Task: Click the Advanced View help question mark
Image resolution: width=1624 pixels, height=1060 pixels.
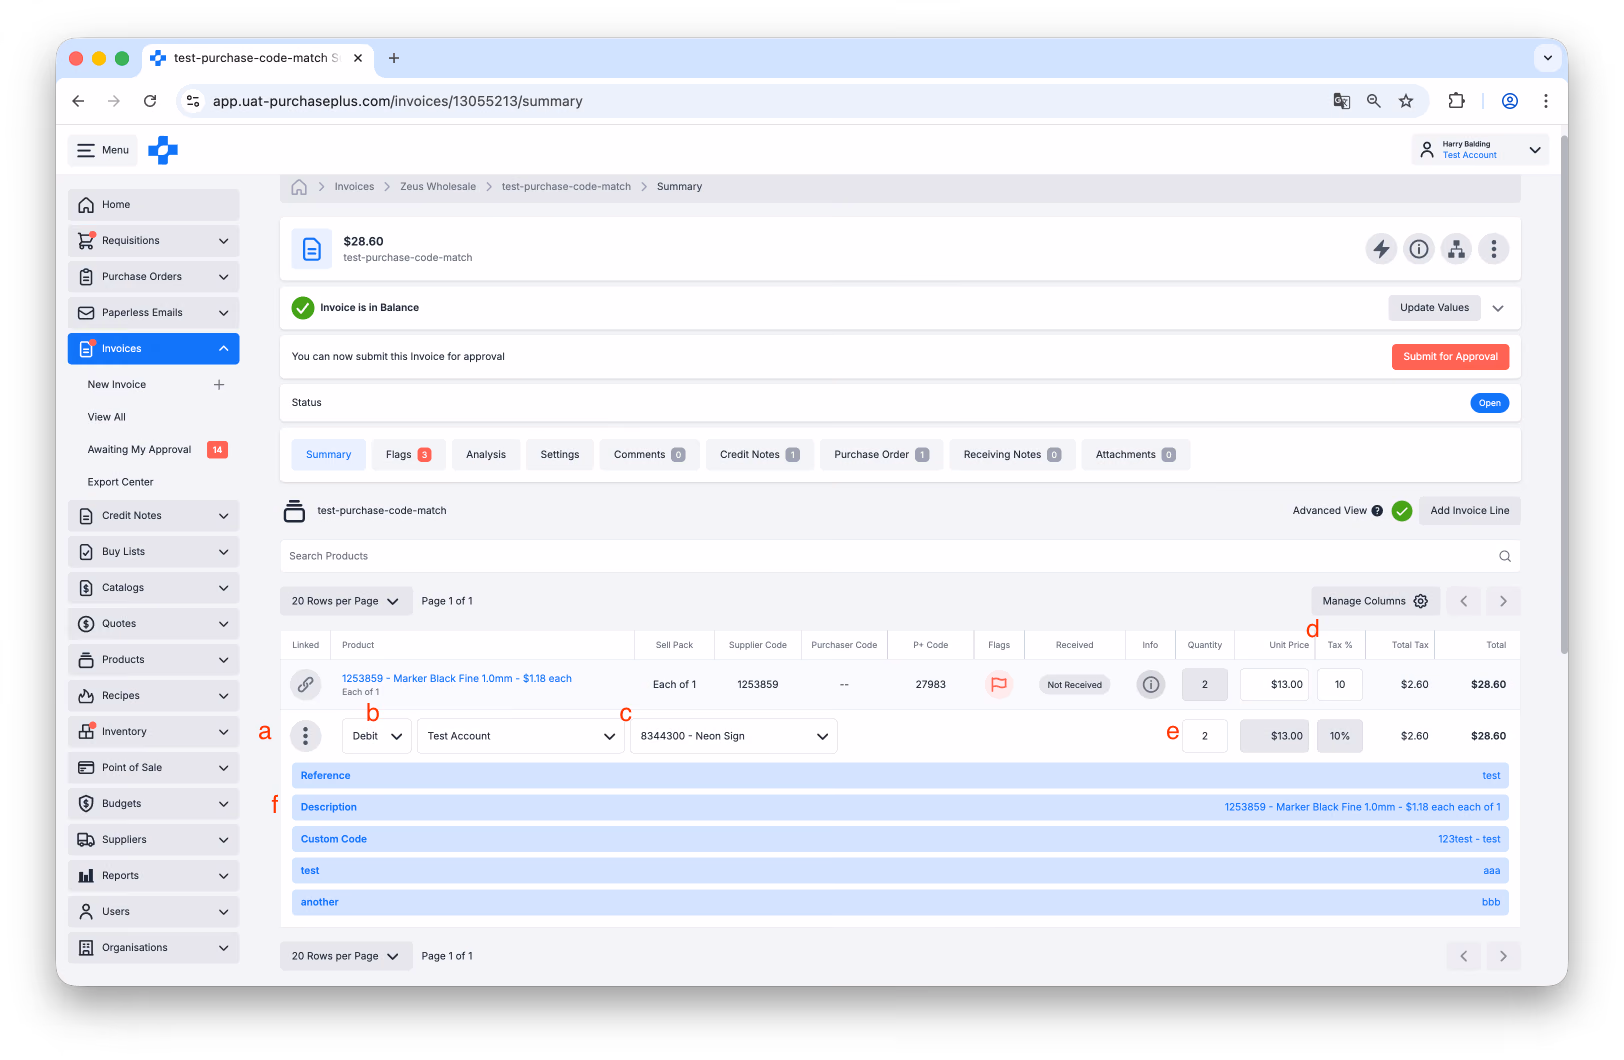Action: pyautogui.click(x=1377, y=511)
